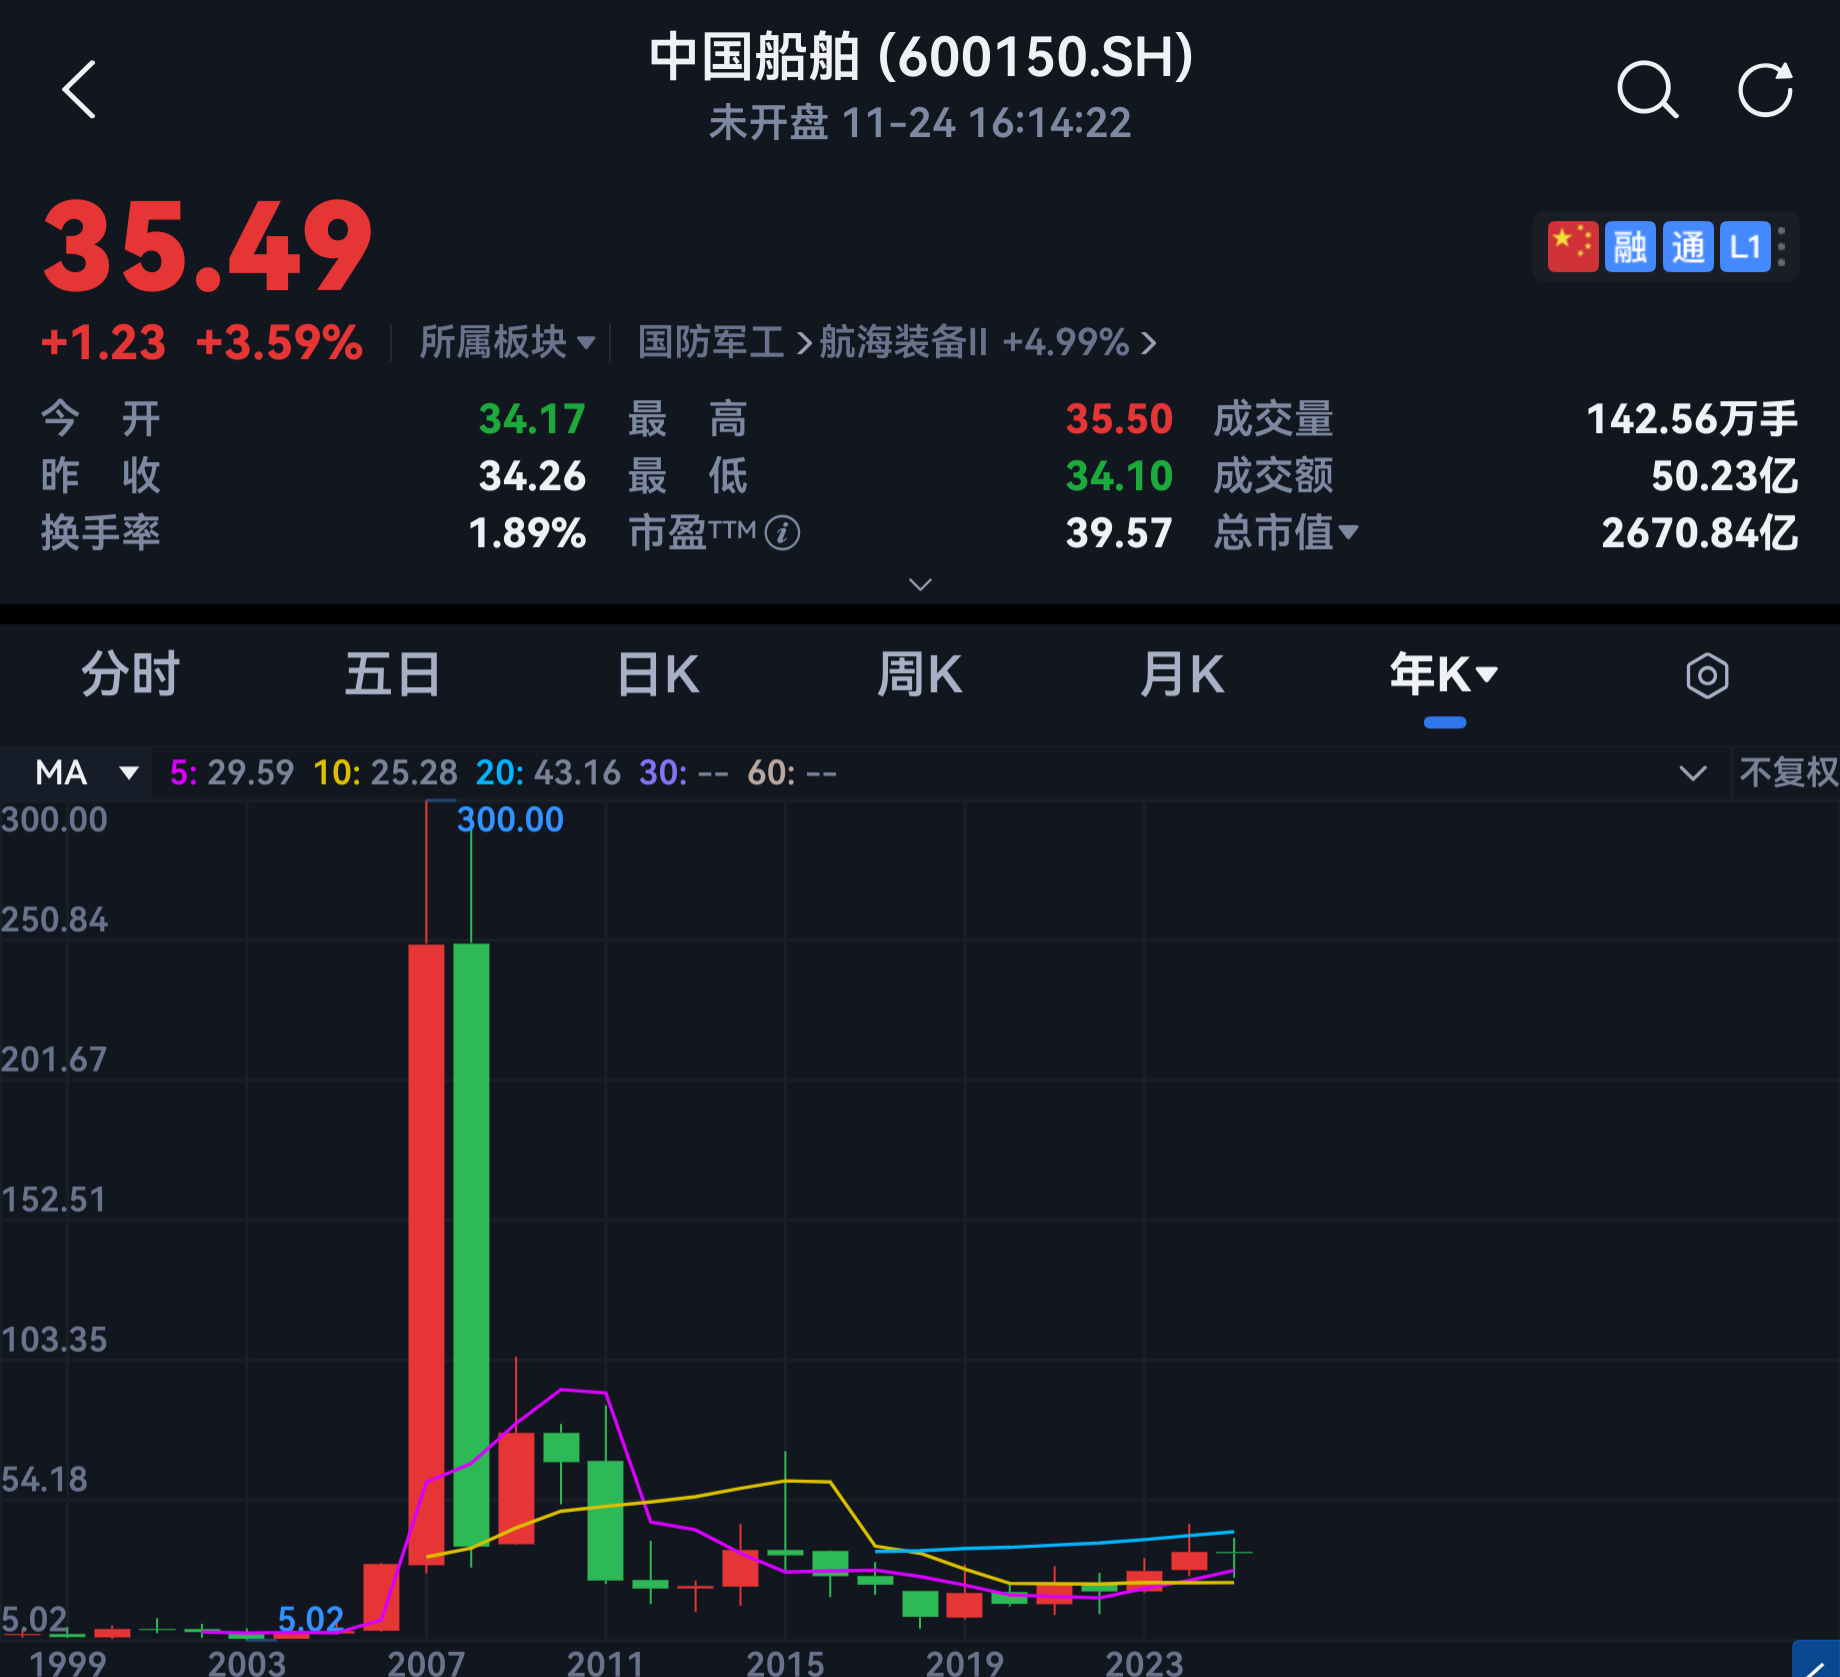Tap 最低 value 34.10
Viewport: 1840px width, 1677px height.
pyautogui.click(x=1119, y=476)
